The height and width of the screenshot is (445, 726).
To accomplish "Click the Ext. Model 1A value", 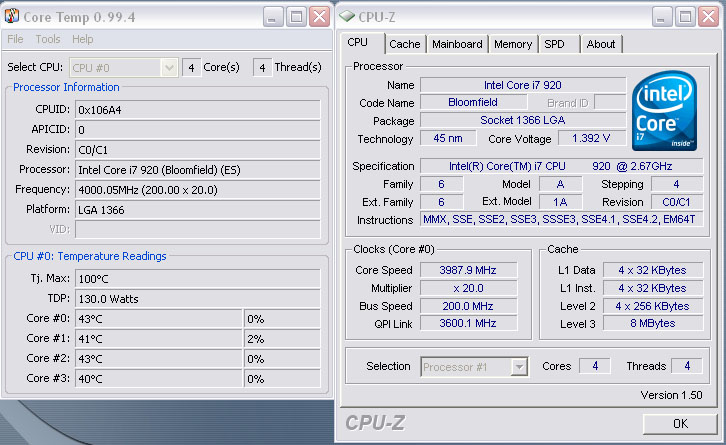I will 560,202.
